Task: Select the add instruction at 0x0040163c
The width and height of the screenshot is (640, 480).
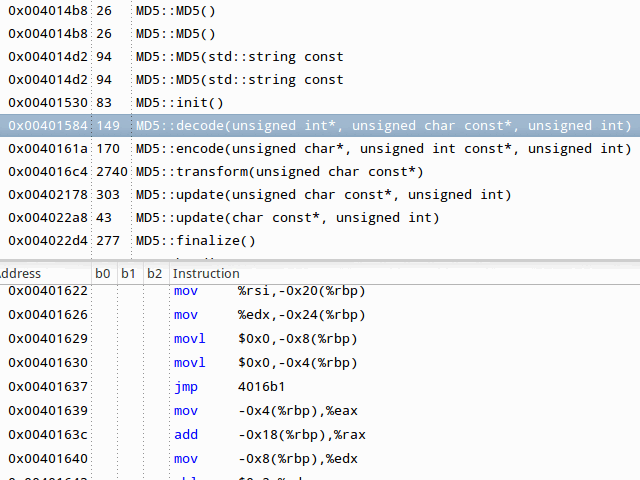Action: coord(320,435)
